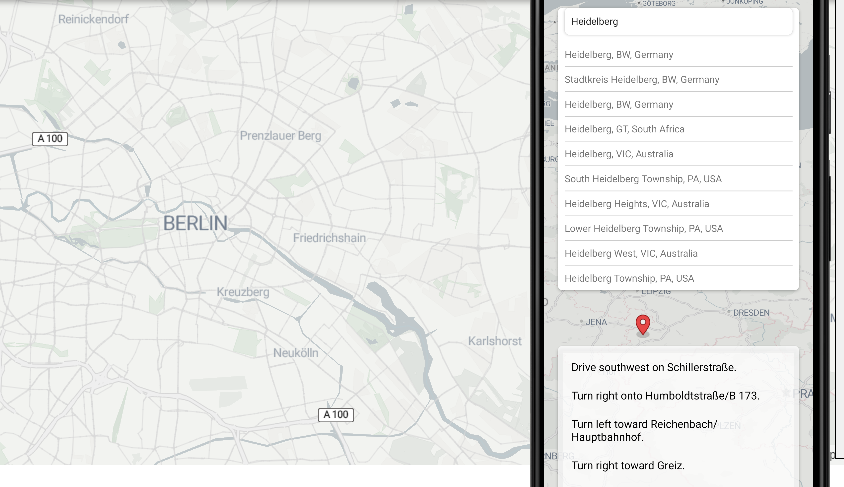
Task: Select Heidelberg, VIC, Australia suggestion
Action: click(678, 154)
